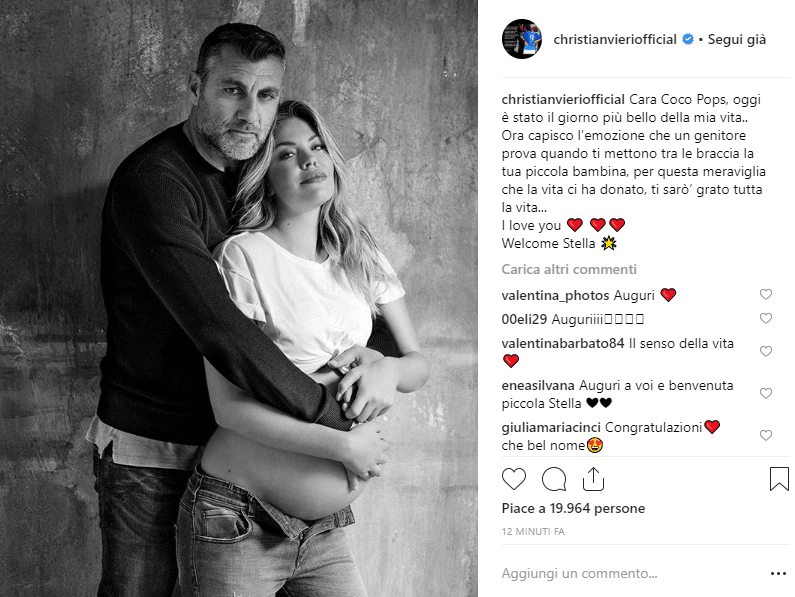Like 00eli29's Auguriiii comment
The width and height of the screenshot is (795, 597).
[x=766, y=318]
